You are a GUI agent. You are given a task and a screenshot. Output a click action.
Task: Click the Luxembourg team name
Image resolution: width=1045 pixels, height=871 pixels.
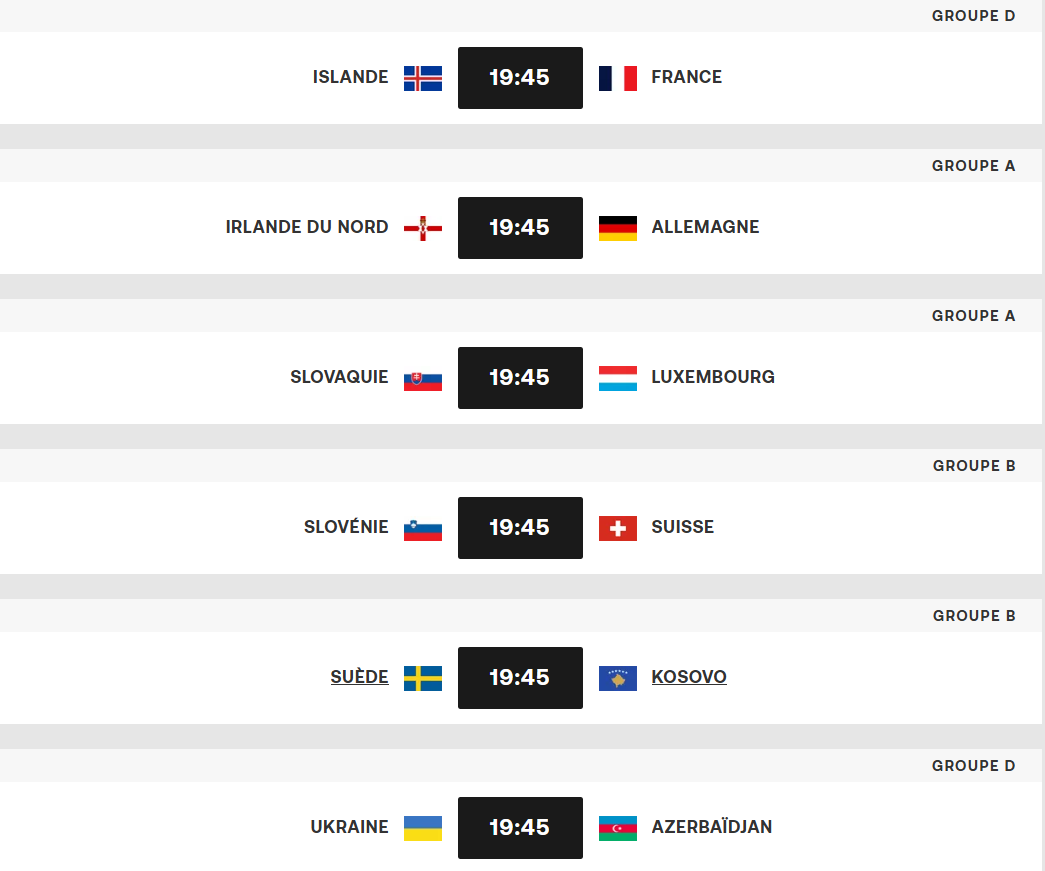[713, 377]
